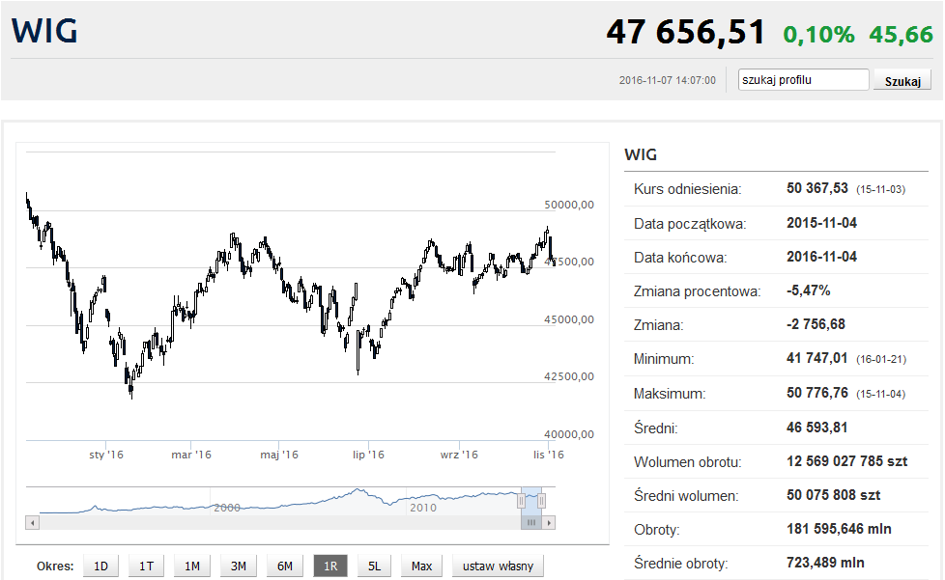Click the highlighted range in navigator
The image size is (945, 580).
pos(531,497)
